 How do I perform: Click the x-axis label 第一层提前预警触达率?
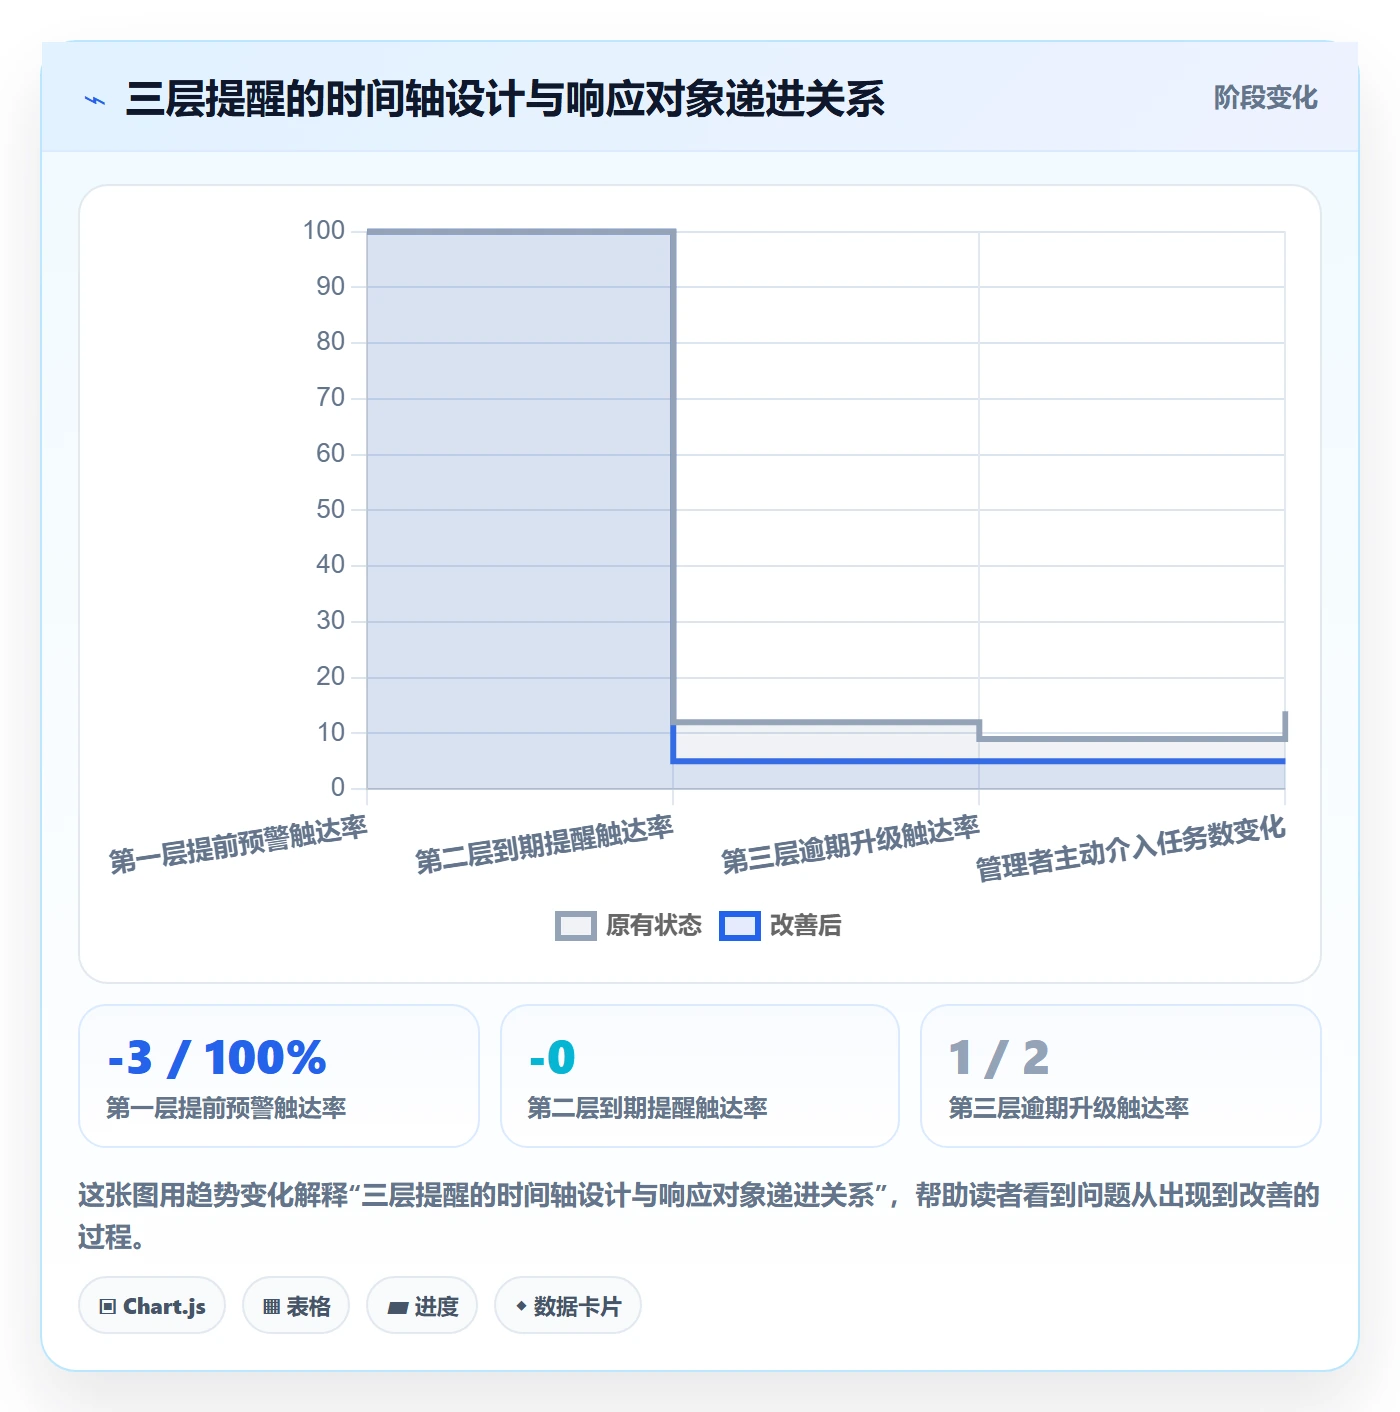point(238,845)
